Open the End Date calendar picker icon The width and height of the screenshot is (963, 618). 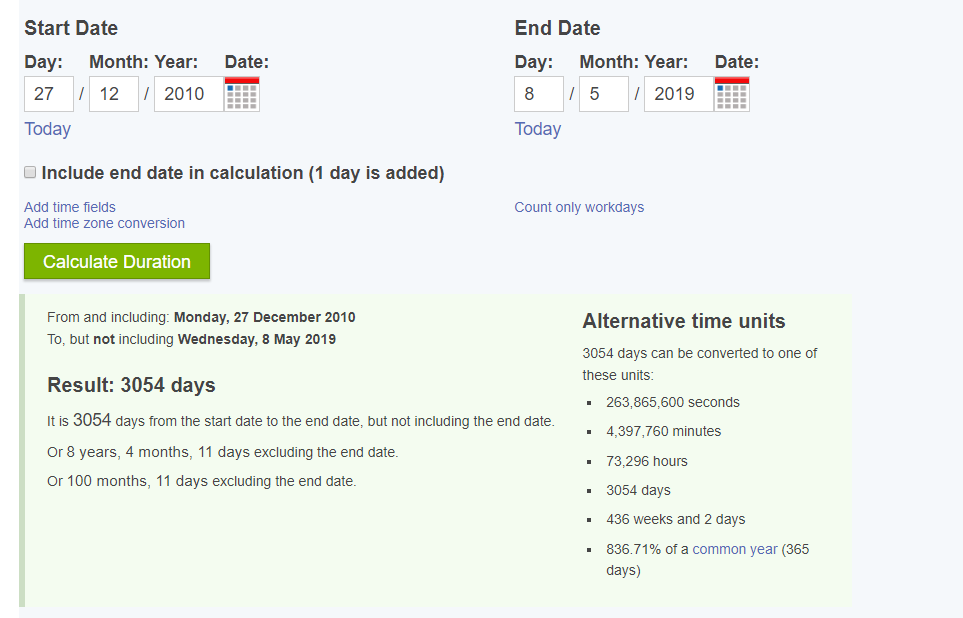(x=732, y=94)
